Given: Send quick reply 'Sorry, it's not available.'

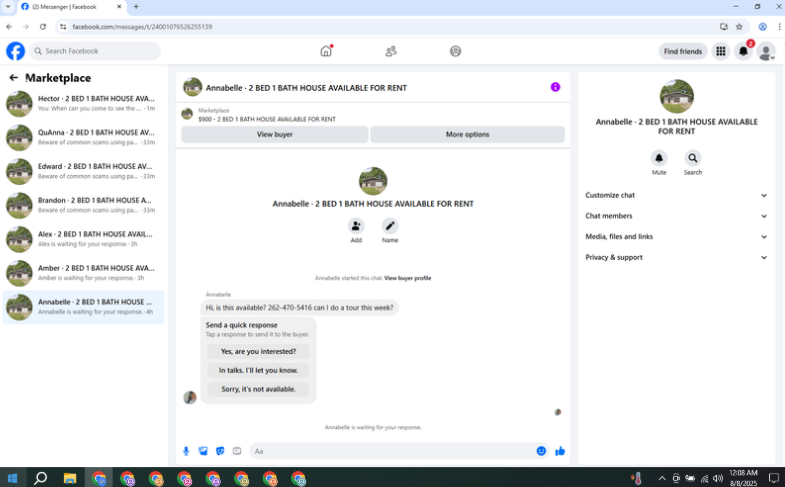Looking at the screenshot, I should tap(258, 389).
